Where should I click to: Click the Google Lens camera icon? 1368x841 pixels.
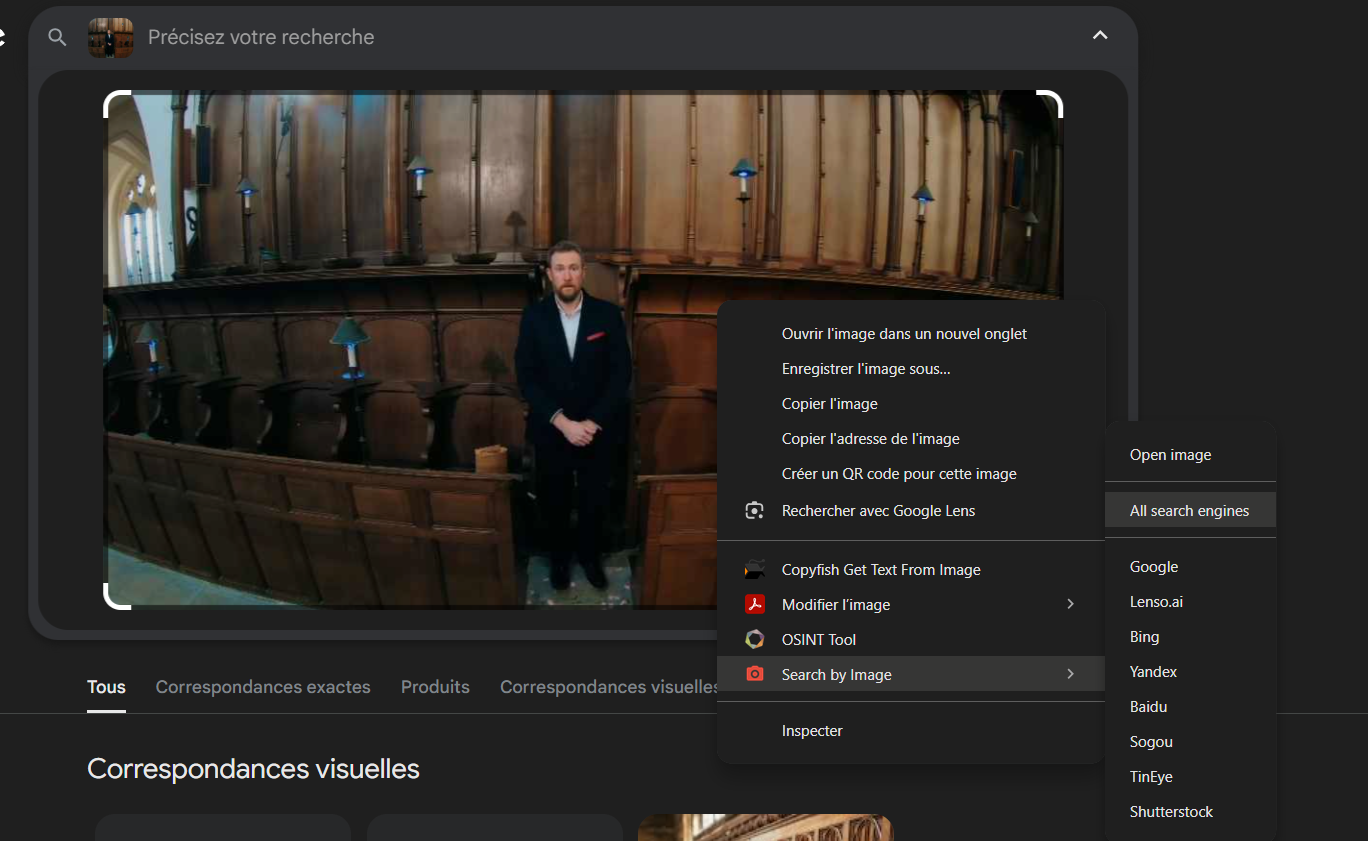(x=755, y=511)
